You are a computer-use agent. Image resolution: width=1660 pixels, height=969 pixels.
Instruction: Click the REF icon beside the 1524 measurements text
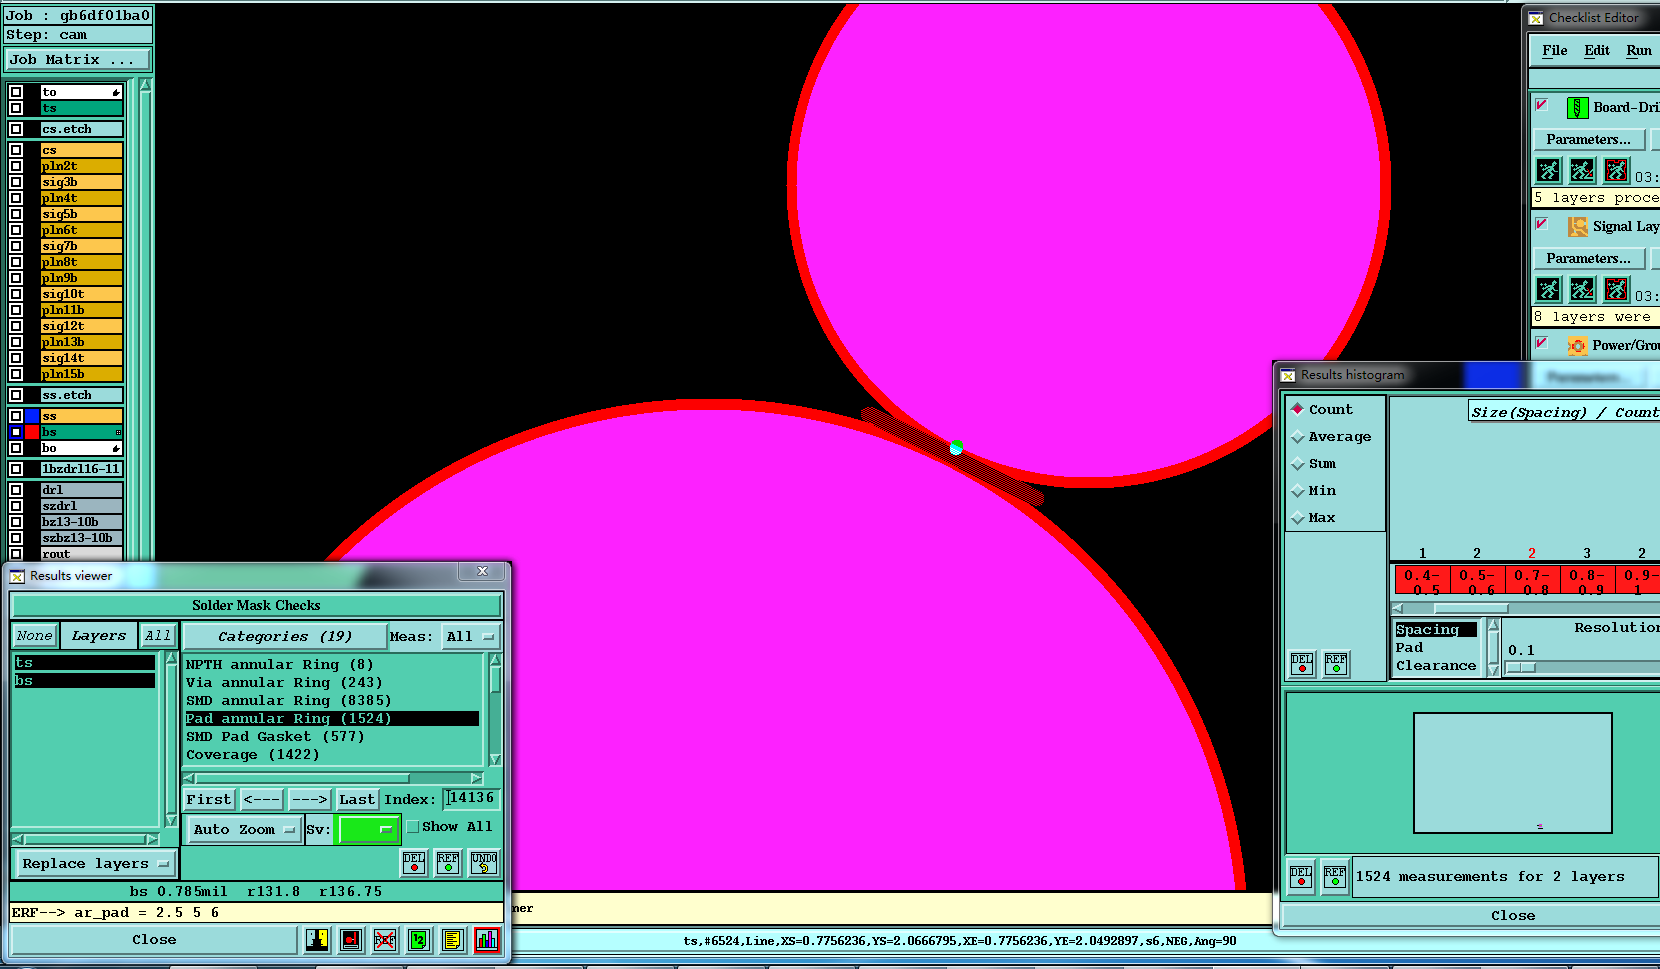pyautogui.click(x=1335, y=877)
